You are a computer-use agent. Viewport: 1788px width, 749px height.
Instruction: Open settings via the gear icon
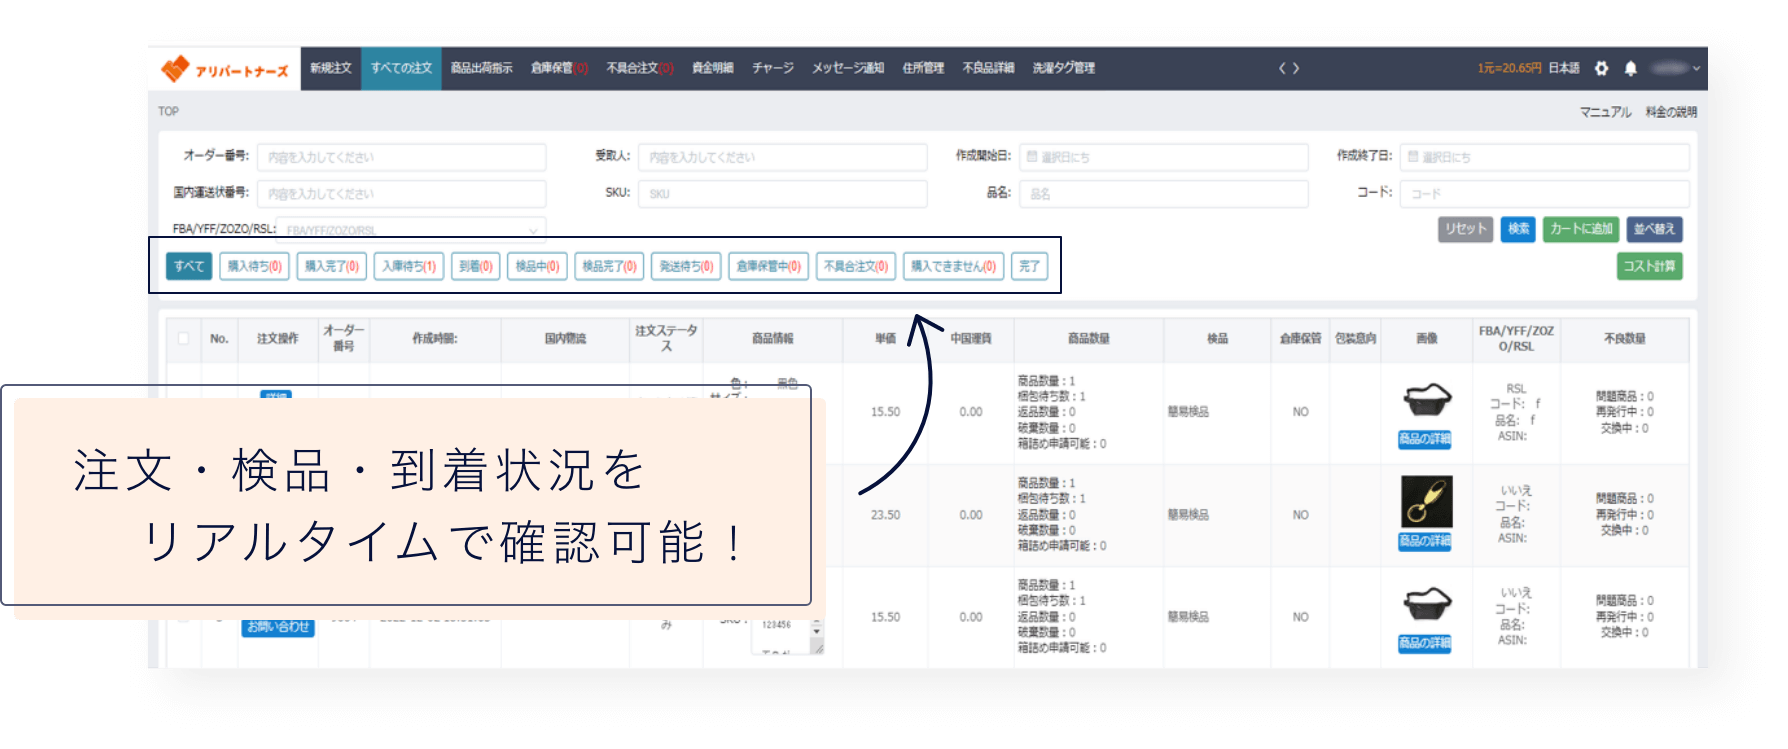pyautogui.click(x=1602, y=68)
